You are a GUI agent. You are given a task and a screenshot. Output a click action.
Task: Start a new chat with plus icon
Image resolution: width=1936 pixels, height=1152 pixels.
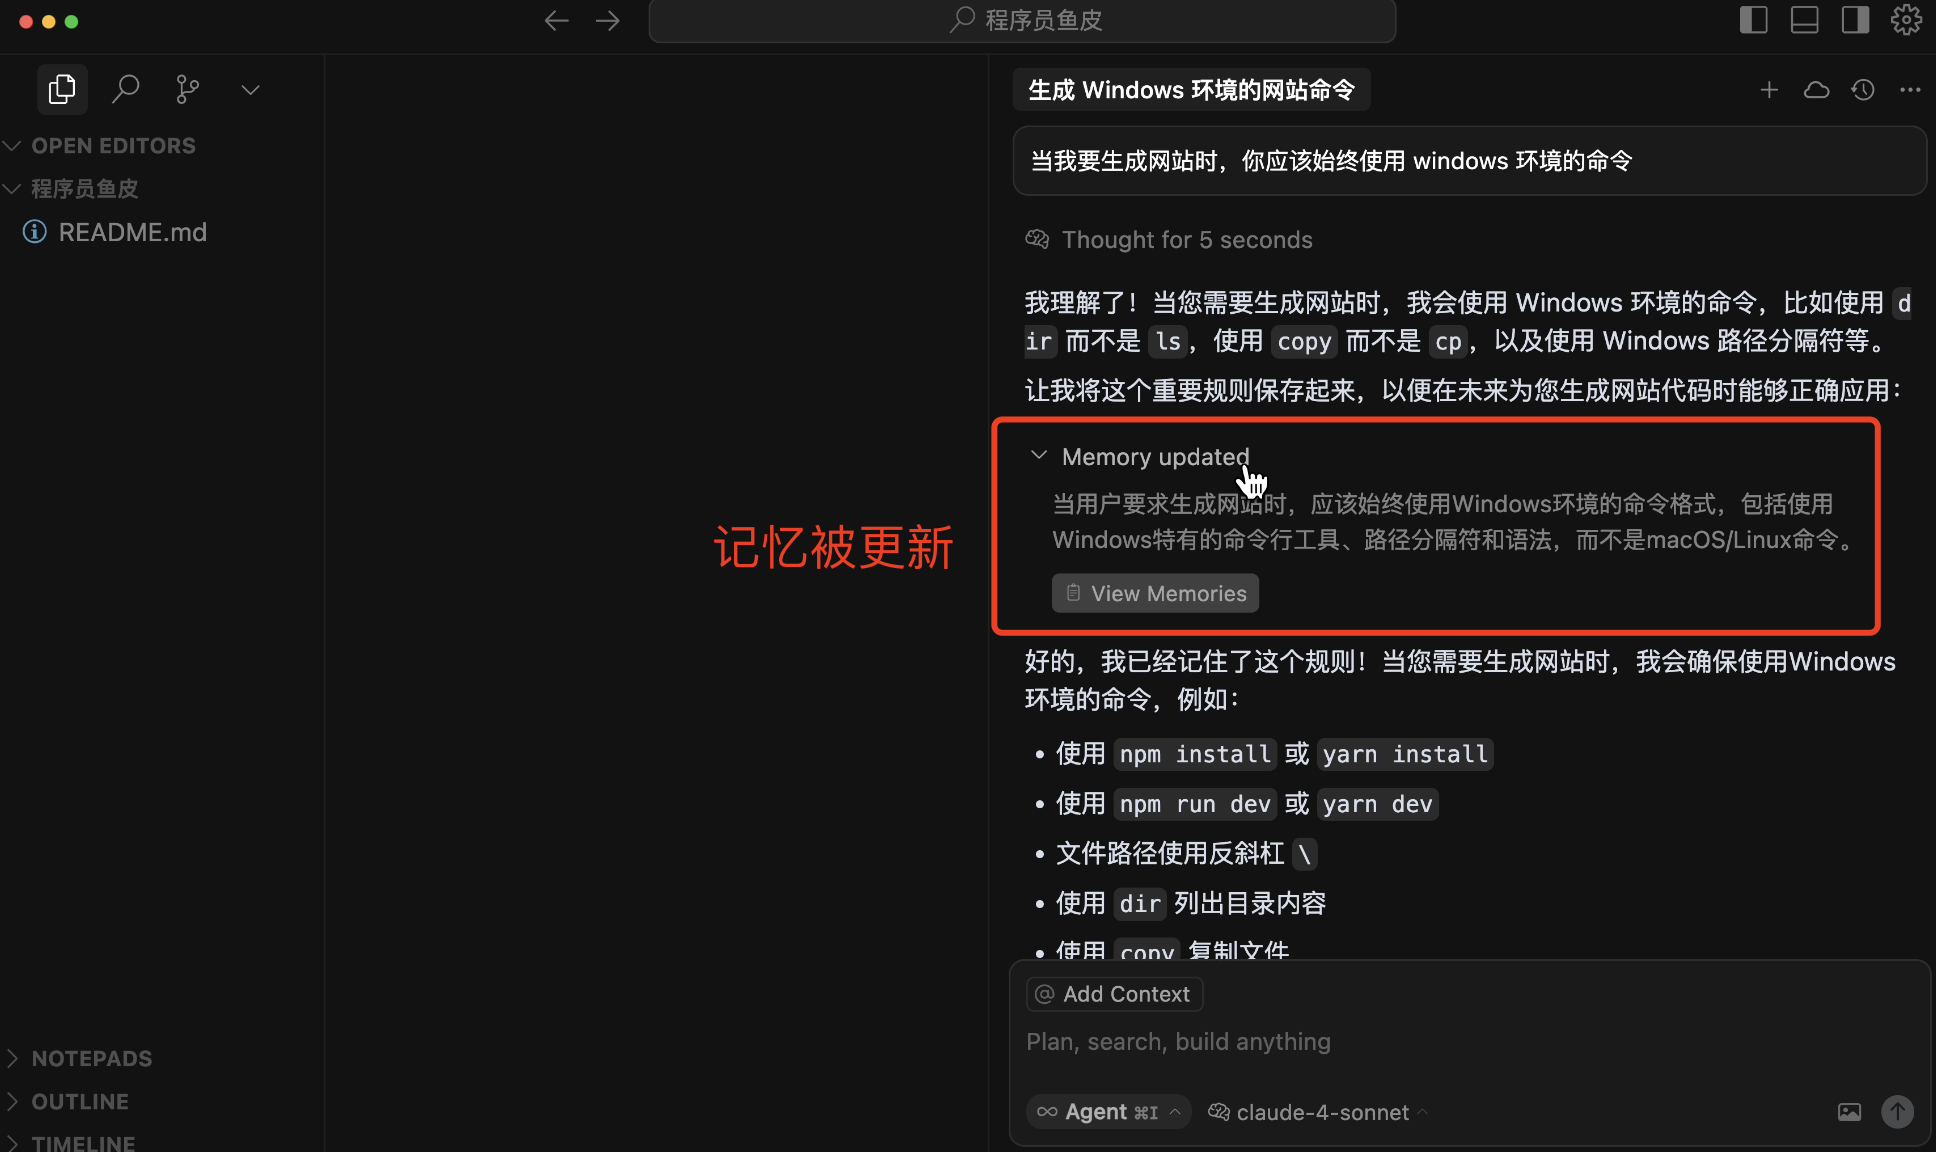tap(1769, 90)
